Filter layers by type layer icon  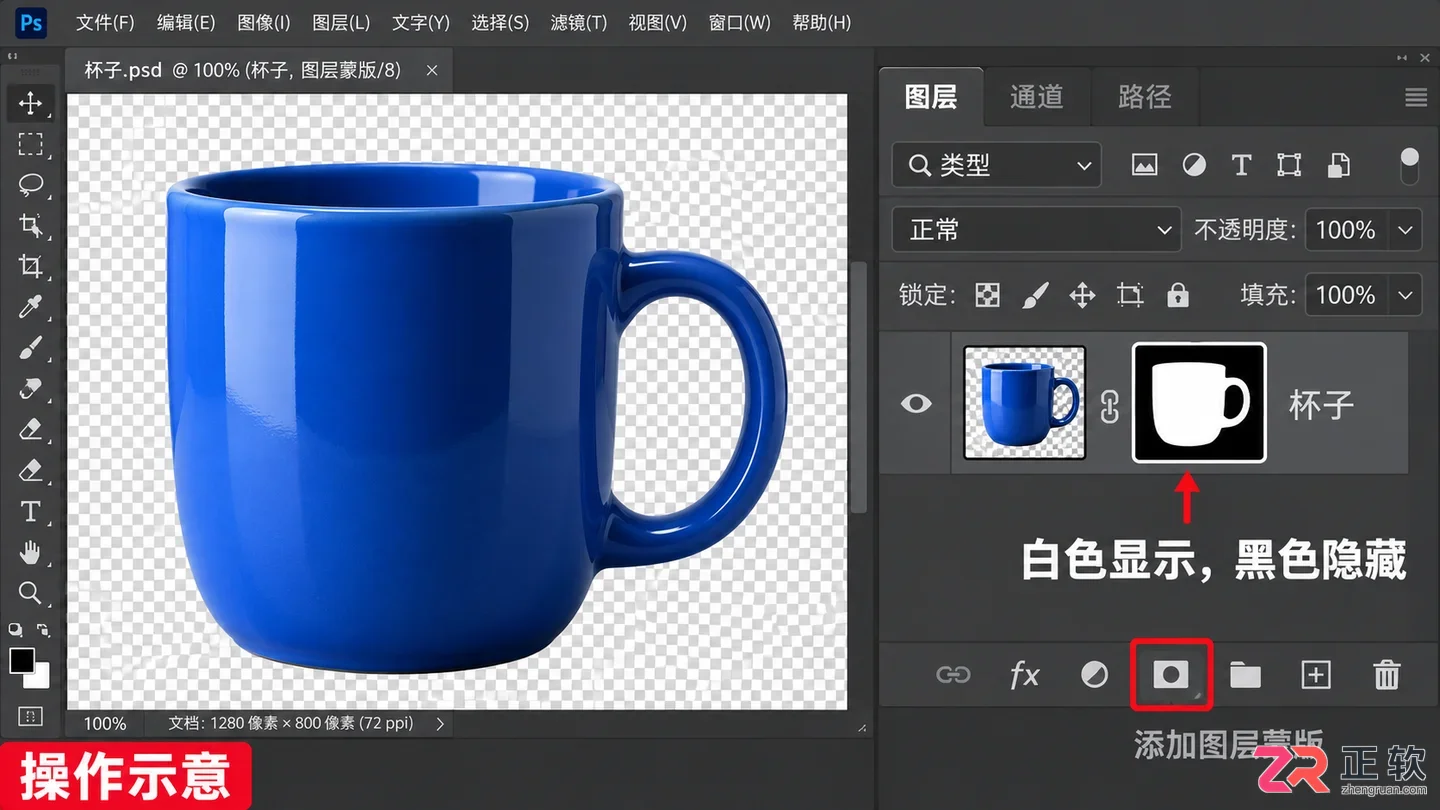coord(1241,165)
